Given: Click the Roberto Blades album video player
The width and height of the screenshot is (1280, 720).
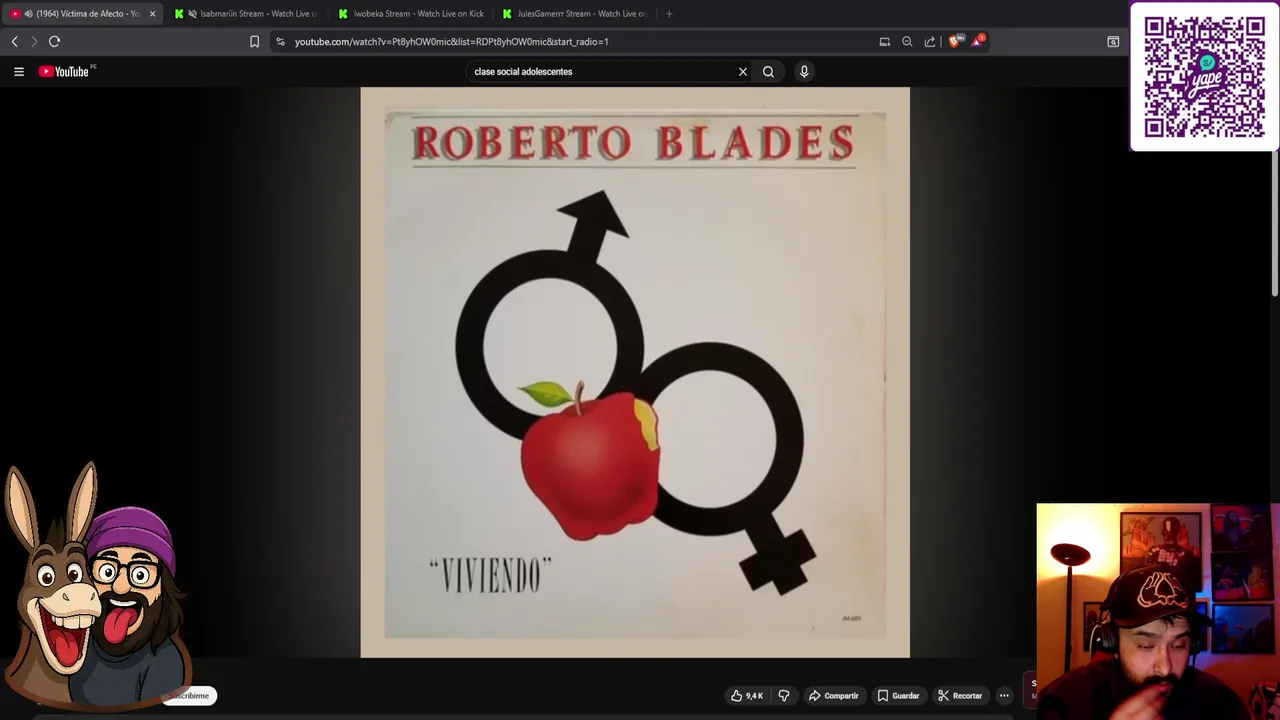Looking at the screenshot, I should click(635, 372).
